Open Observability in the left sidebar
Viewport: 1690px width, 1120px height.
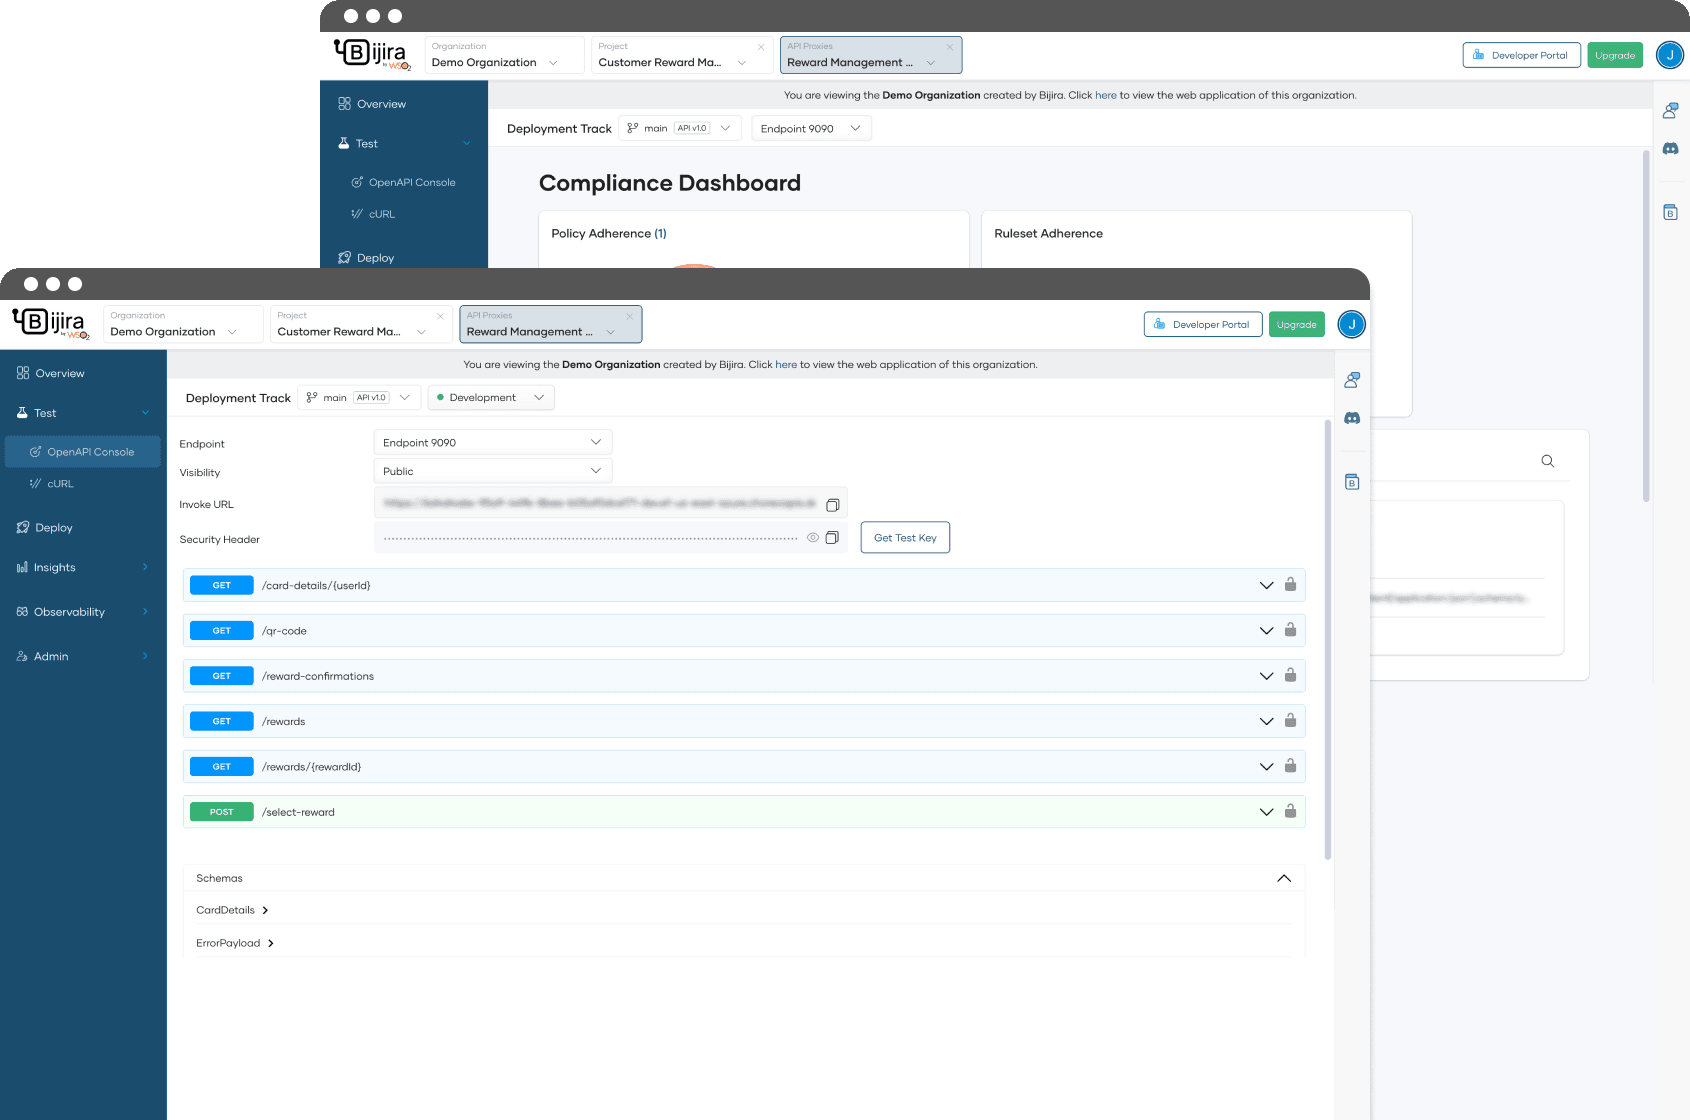[69, 612]
